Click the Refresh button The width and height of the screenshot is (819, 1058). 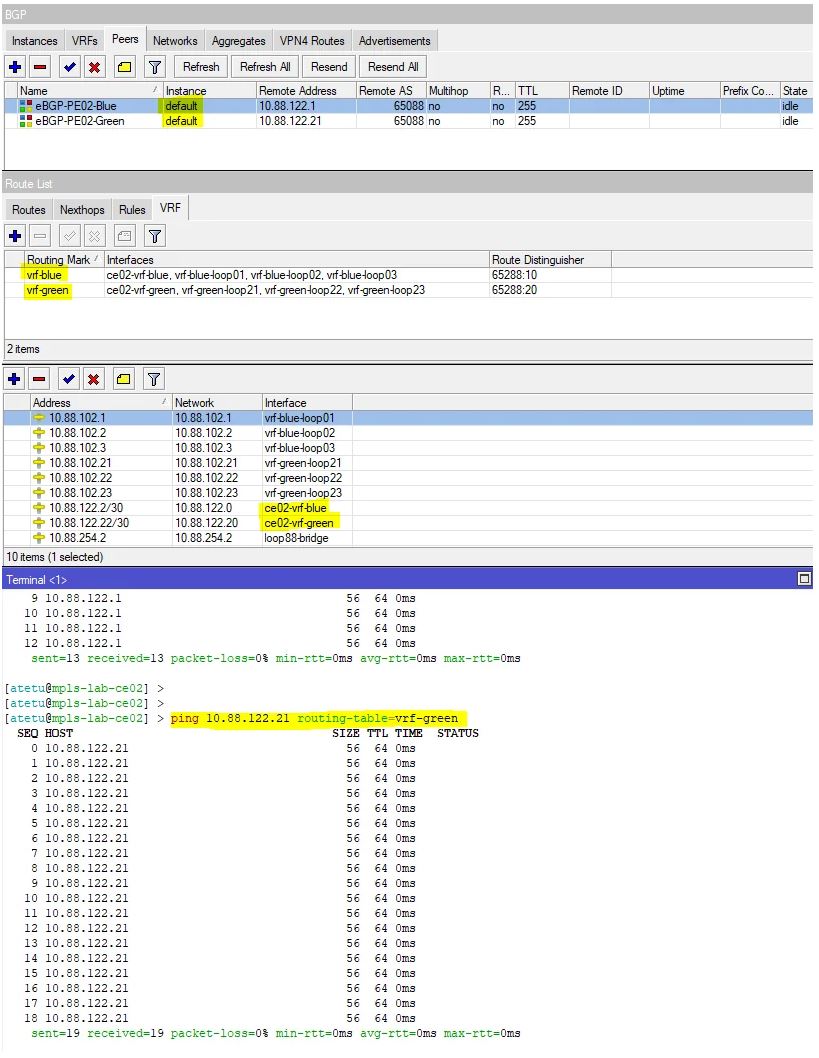(x=201, y=67)
